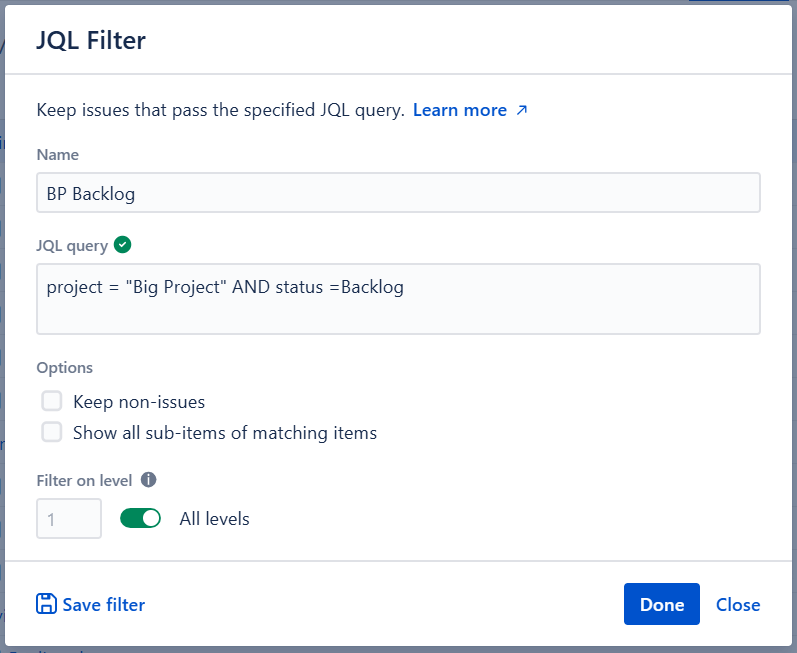Click the floppy disk save icon
The height and width of the screenshot is (653, 797).
(46, 604)
